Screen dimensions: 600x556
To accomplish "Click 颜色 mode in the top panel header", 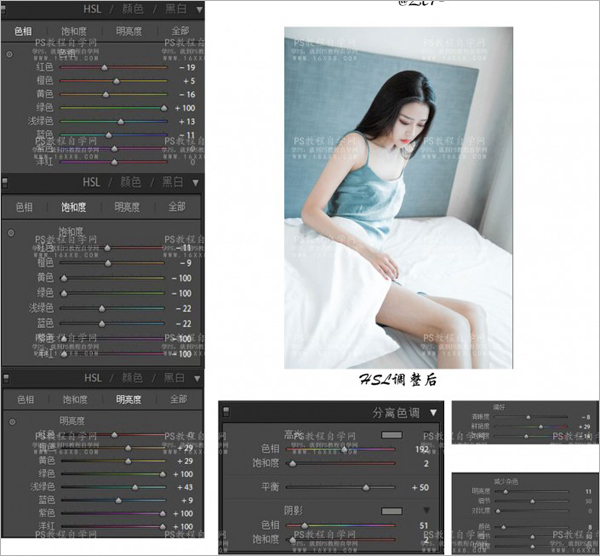I will click(x=133, y=9).
